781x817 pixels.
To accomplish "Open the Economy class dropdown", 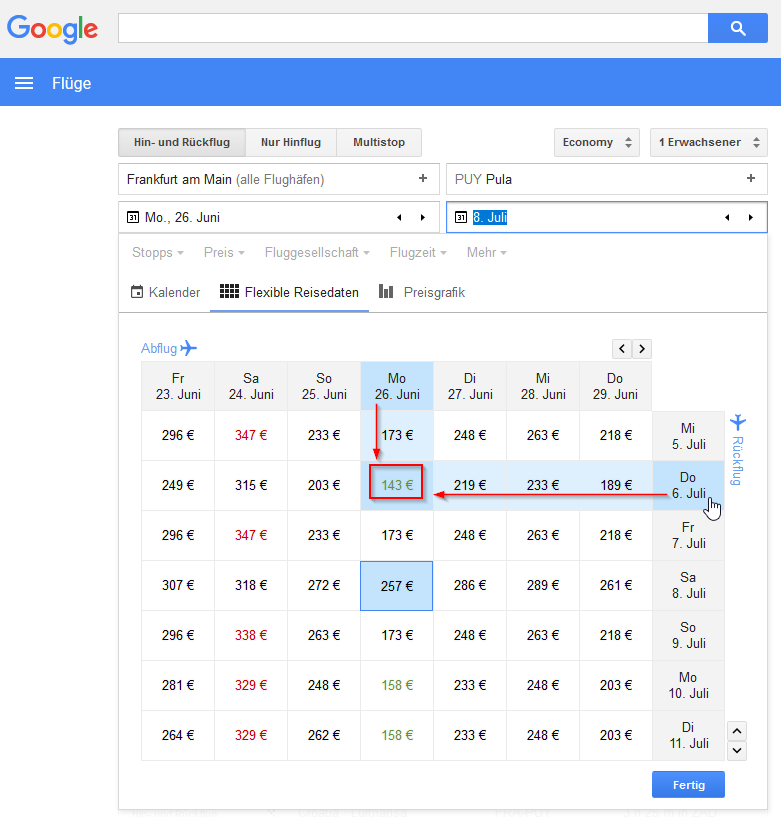I will (597, 142).
